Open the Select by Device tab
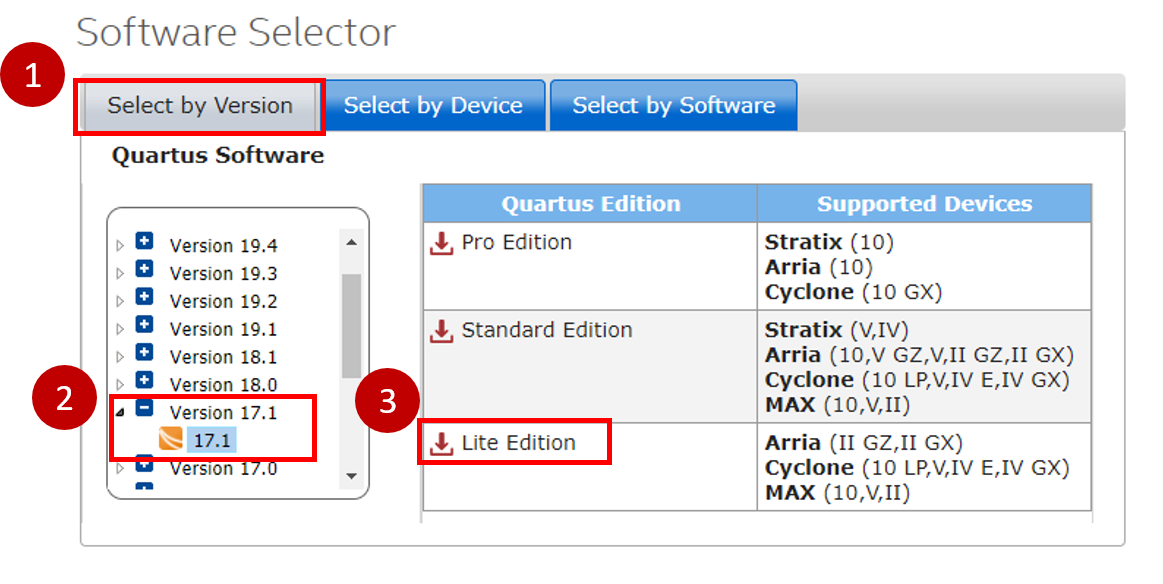Viewport: 1163px width, 584px height. (433, 106)
